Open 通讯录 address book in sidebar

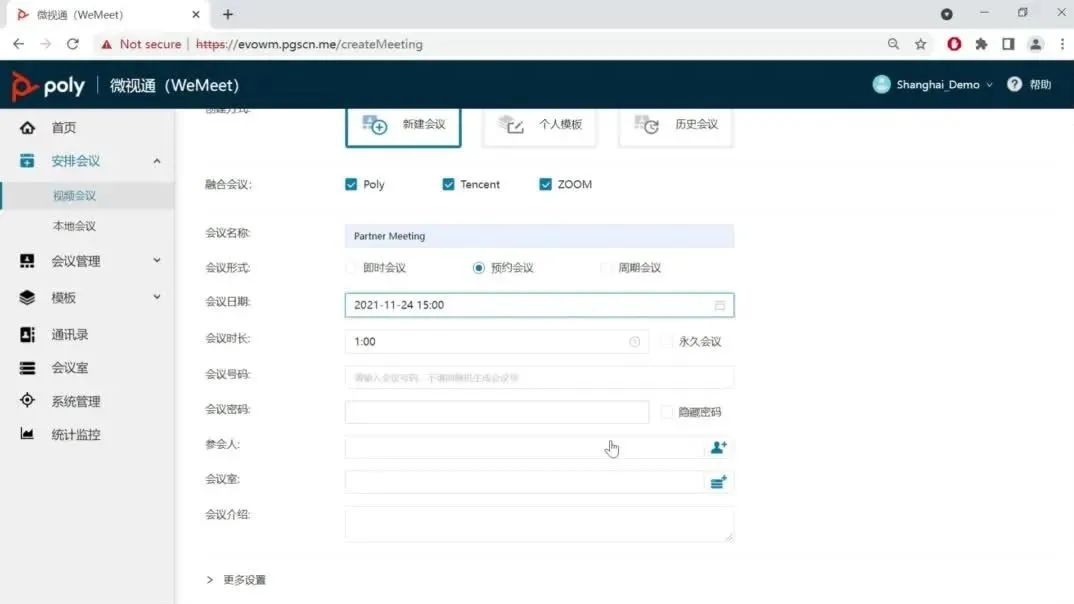[70, 335]
